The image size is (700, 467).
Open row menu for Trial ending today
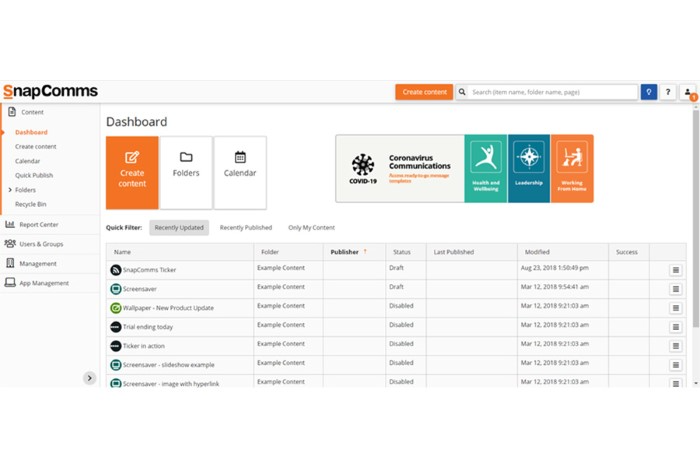[x=676, y=327]
